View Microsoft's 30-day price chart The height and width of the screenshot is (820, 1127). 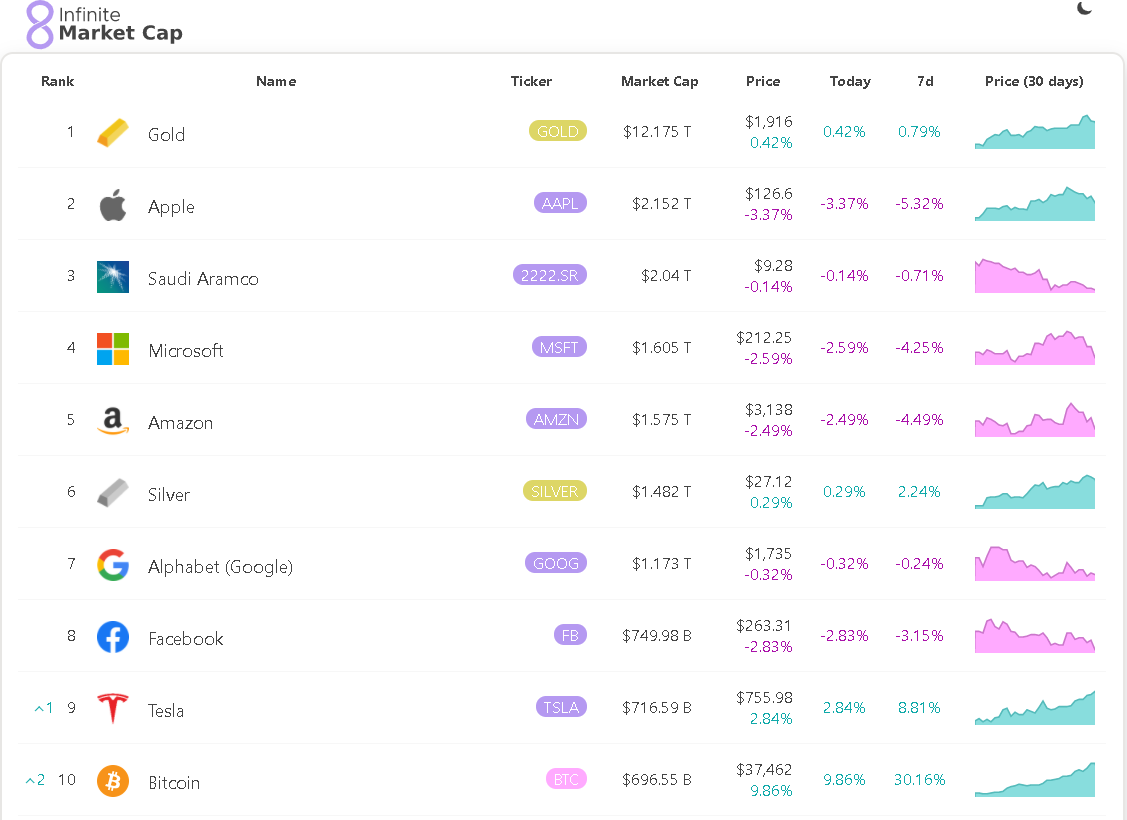(x=1035, y=347)
